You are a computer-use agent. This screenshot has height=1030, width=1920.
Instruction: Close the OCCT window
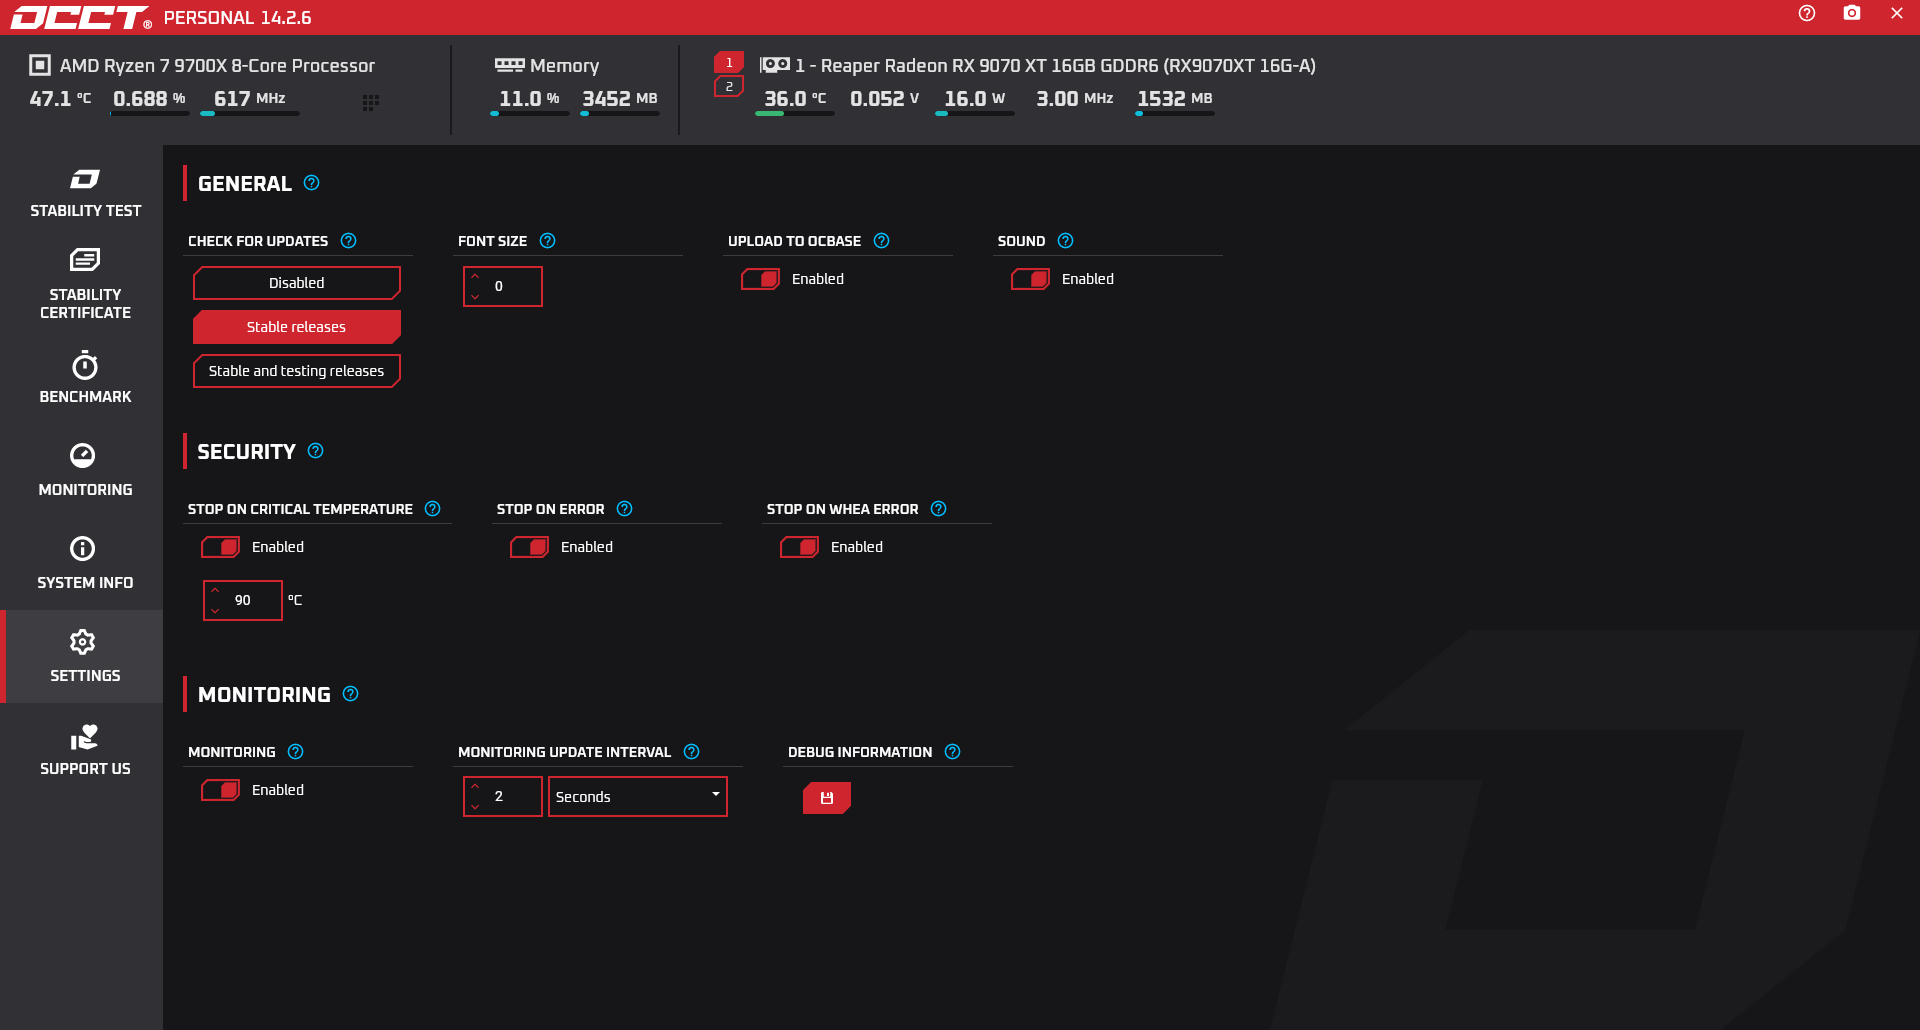pos(1897,13)
